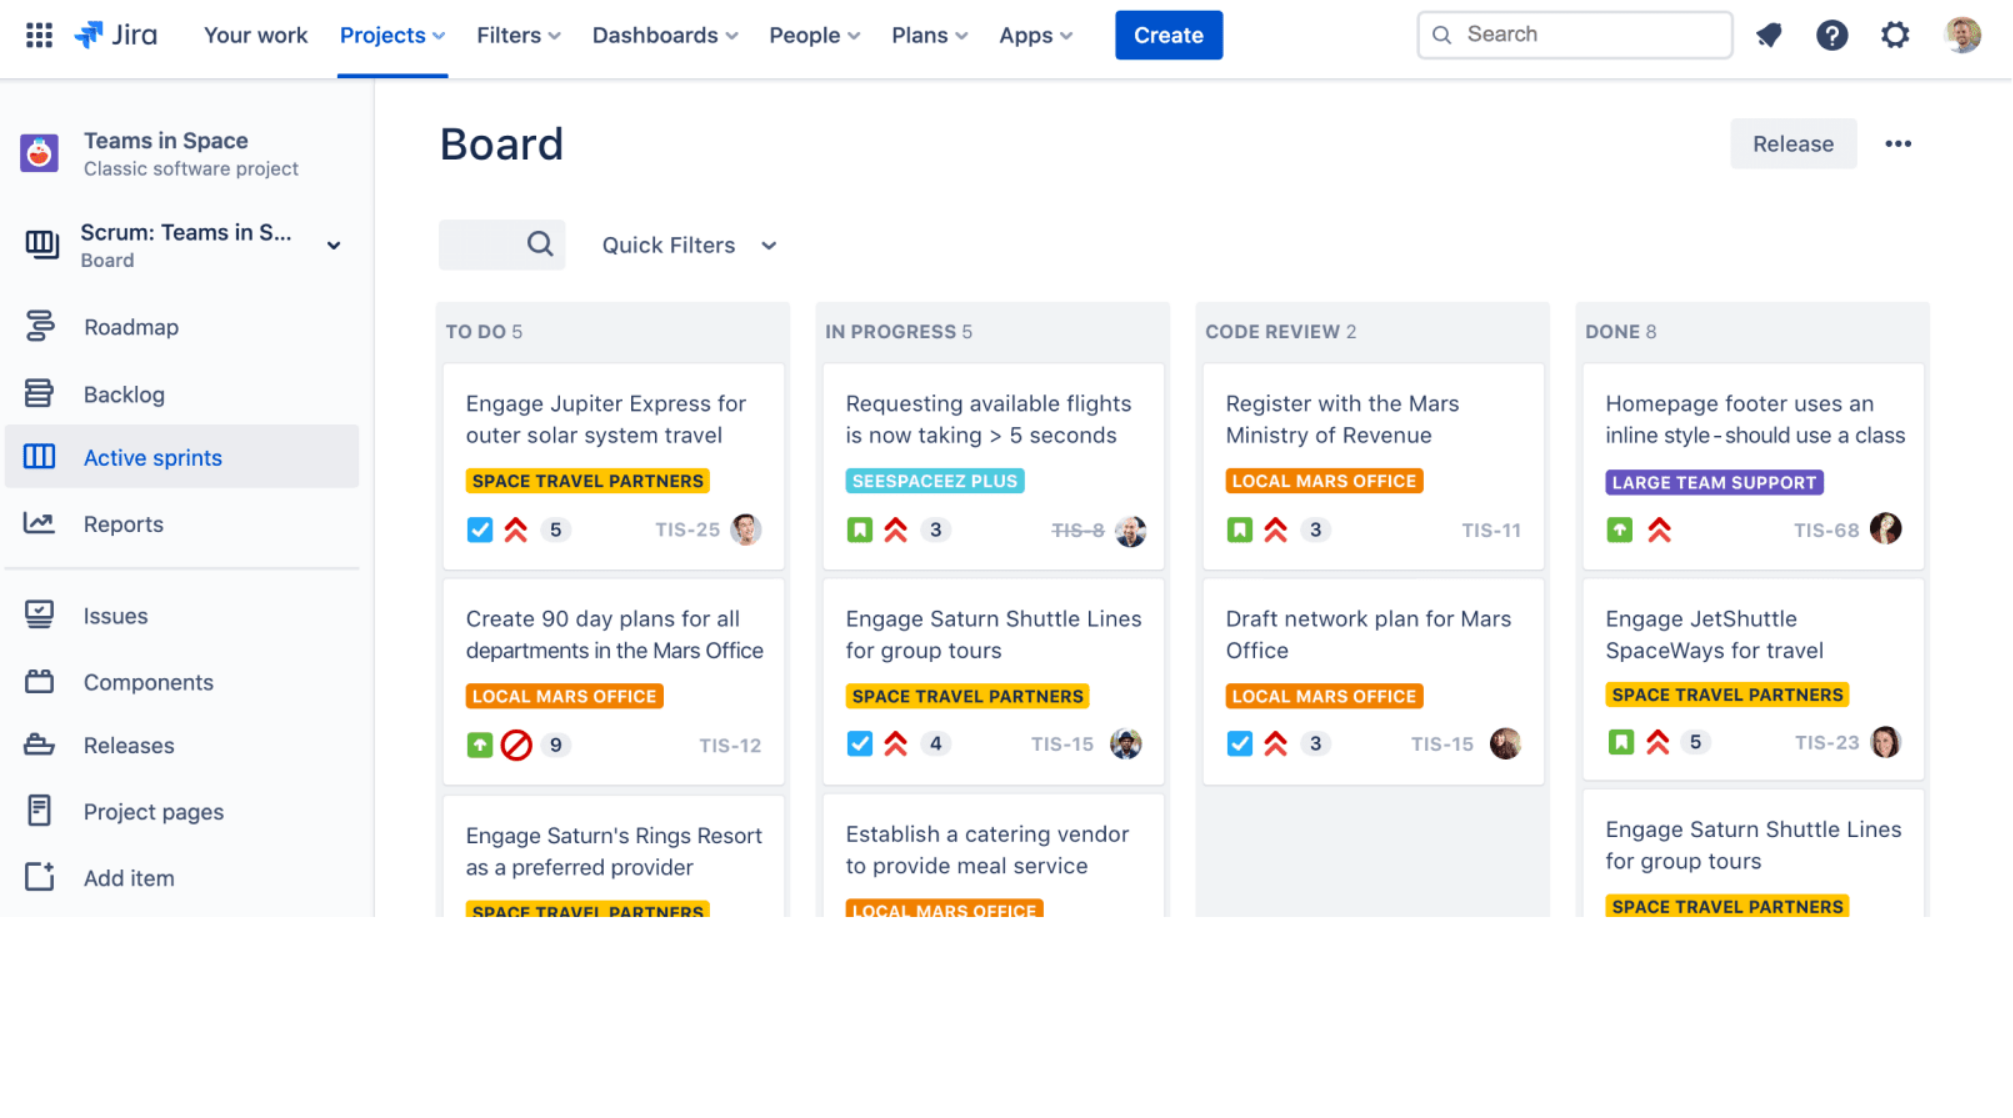Click the blue Create button
2013x1118 pixels.
point(1168,35)
